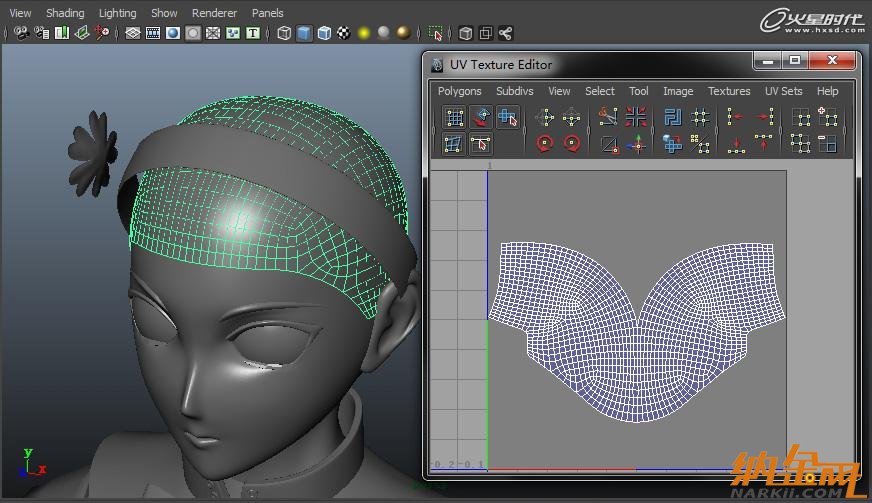The height and width of the screenshot is (503, 872).
Task: Toggle the gate mask display
Action: pyautogui.click(x=193, y=33)
